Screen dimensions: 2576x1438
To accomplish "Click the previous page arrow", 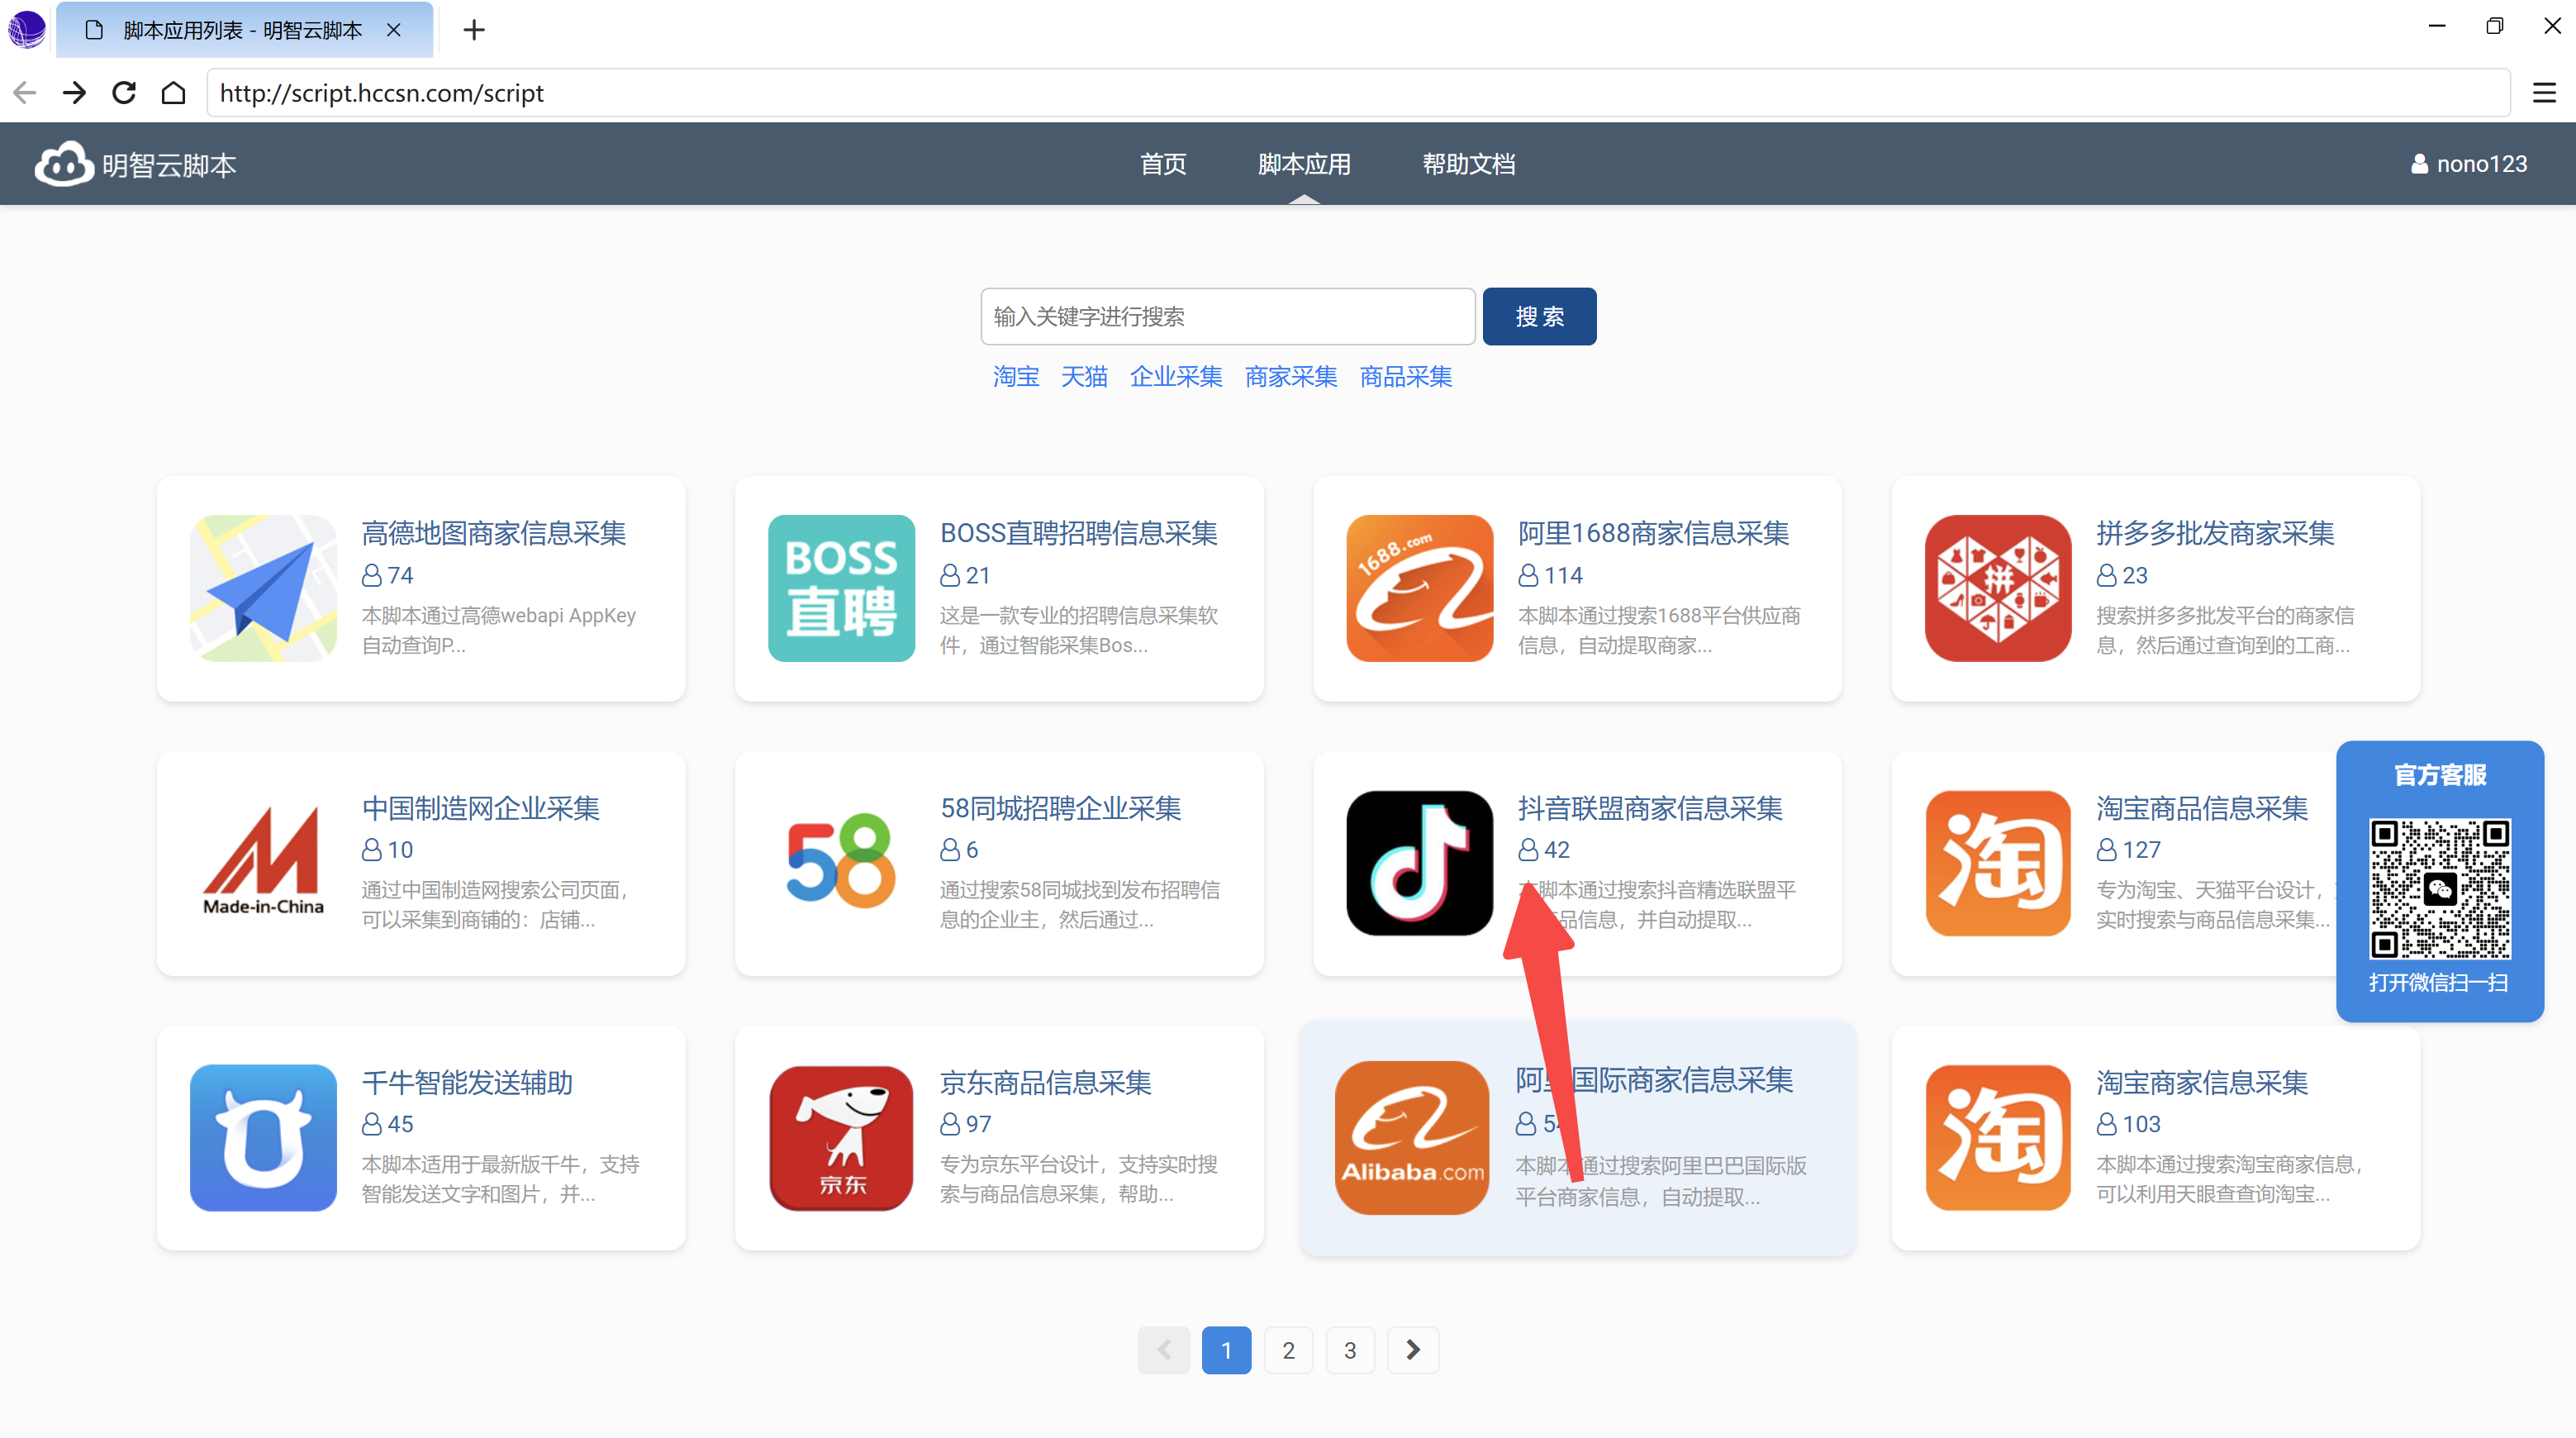I will click(x=1164, y=1350).
